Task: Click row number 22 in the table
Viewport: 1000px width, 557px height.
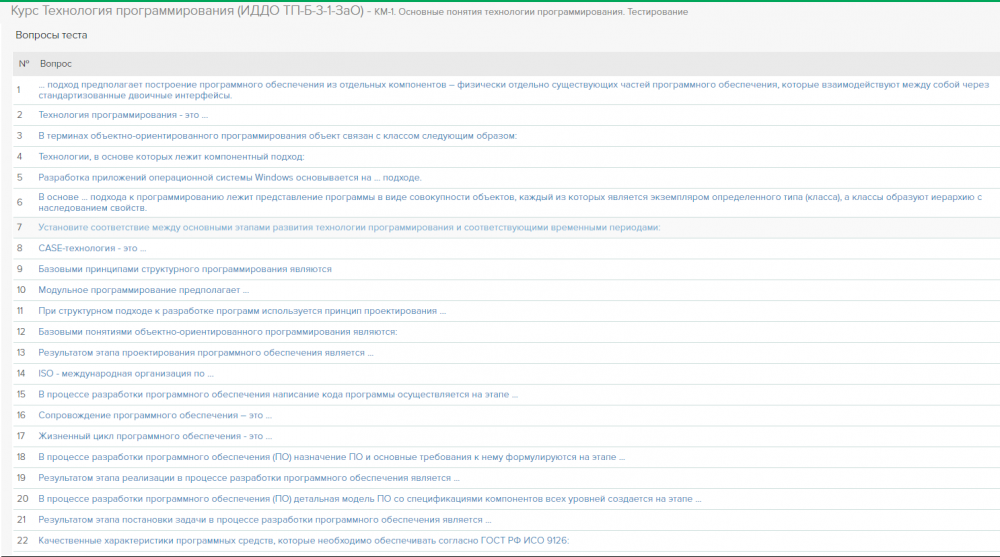Action: point(22,540)
